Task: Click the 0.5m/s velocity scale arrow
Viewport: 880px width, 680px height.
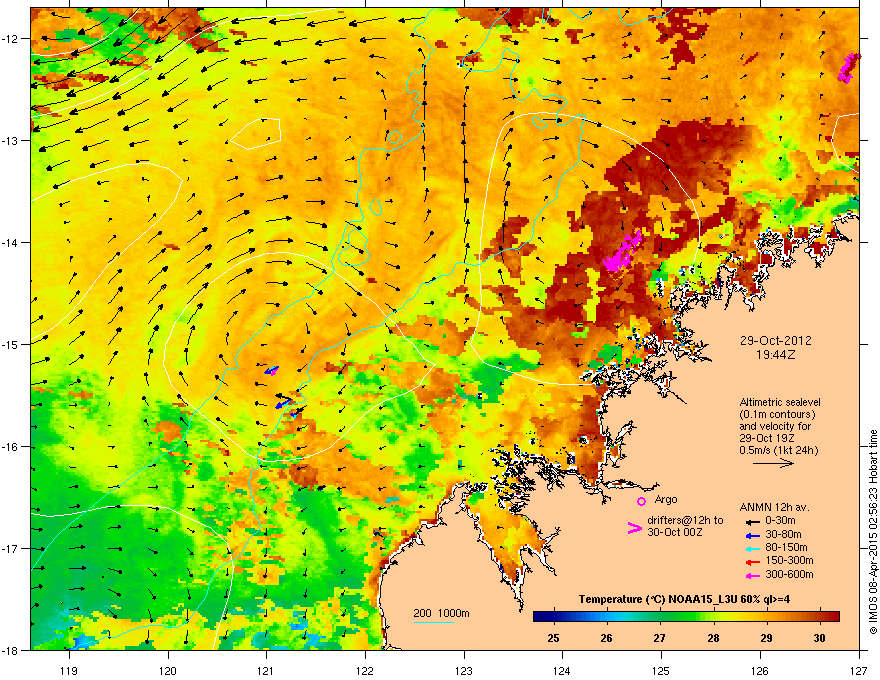Action: tap(773, 463)
